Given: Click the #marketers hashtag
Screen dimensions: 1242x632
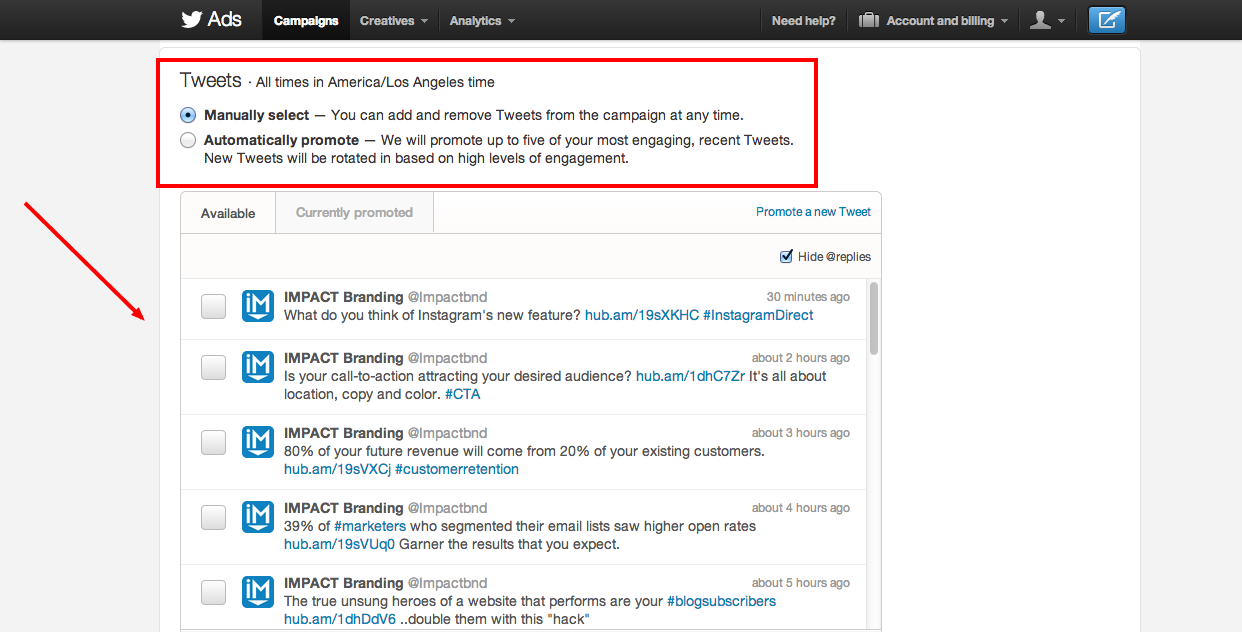Looking at the screenshot, I should pos(370,526).
